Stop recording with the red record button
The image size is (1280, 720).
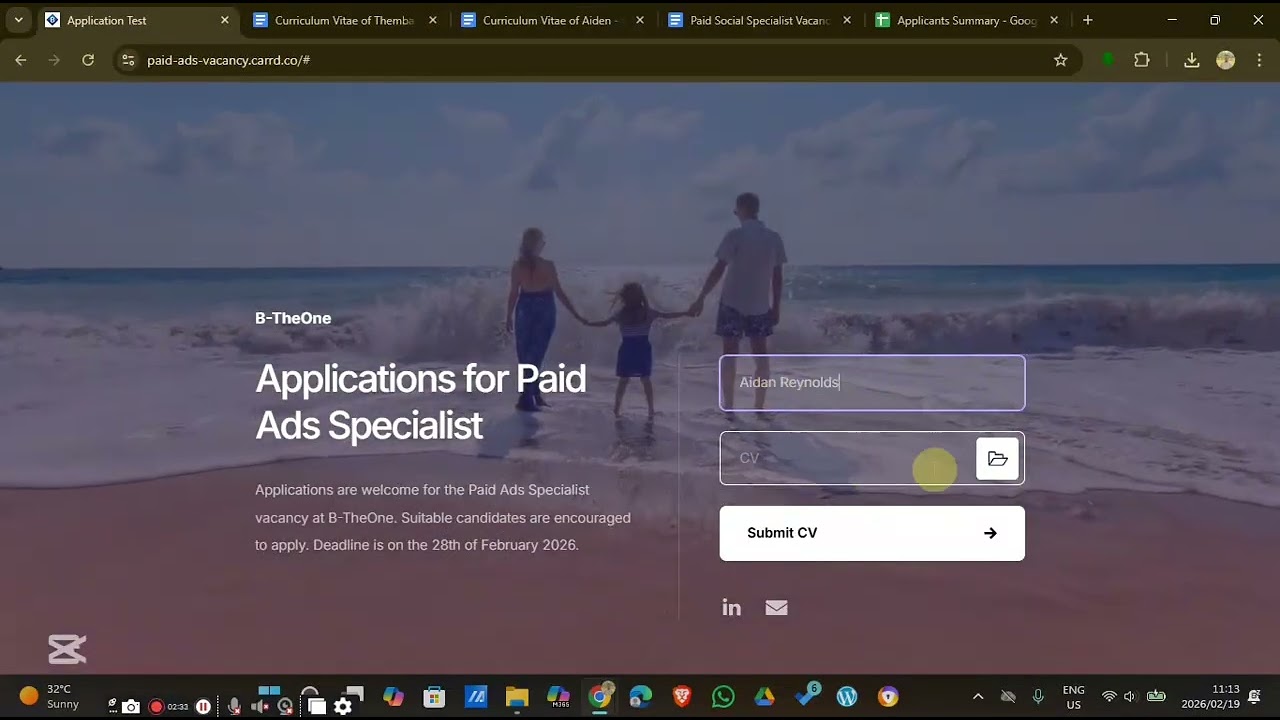point(156,707)
